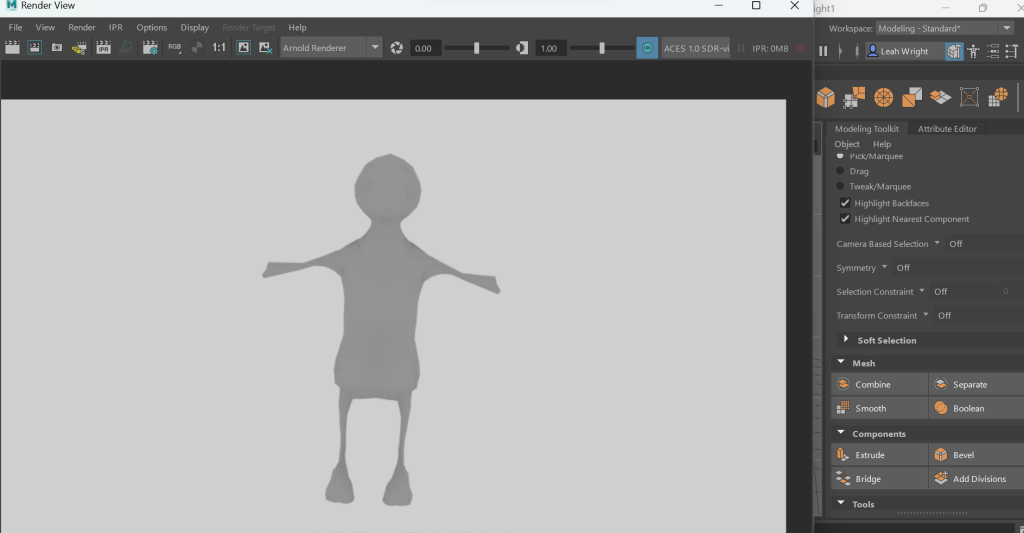Click the Bevel cube shelf icon

(825, 97)
